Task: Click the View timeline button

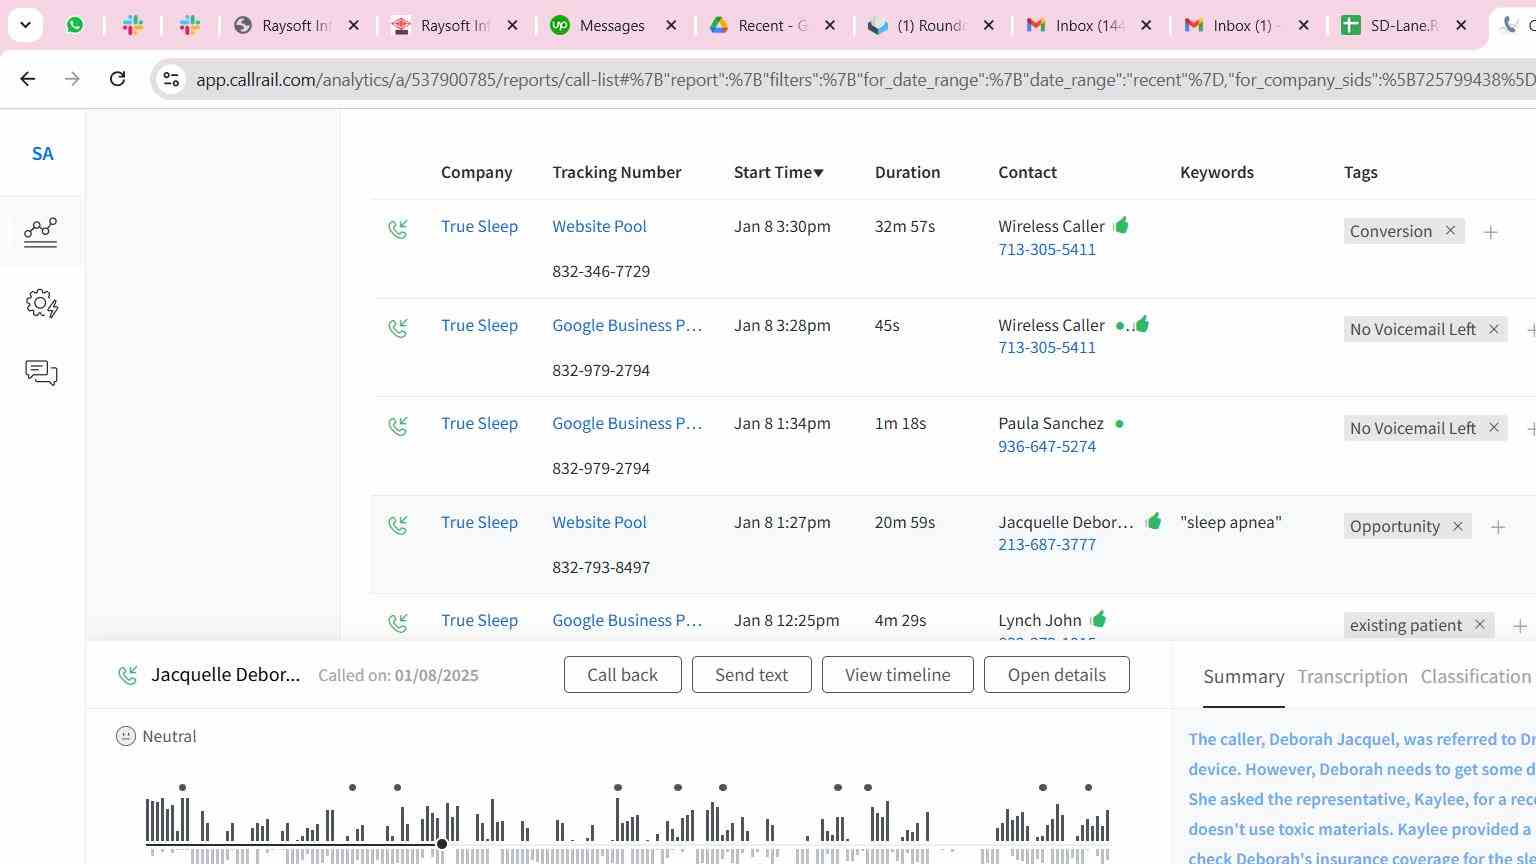Action: click(x=897, y=675)
